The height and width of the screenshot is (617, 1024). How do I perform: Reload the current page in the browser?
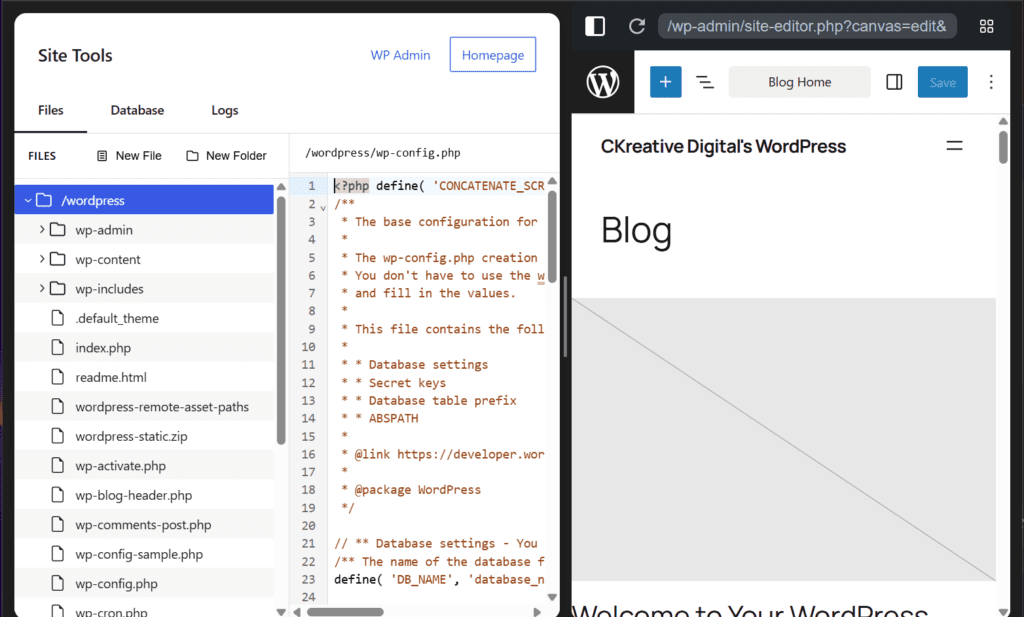(637, 26)
